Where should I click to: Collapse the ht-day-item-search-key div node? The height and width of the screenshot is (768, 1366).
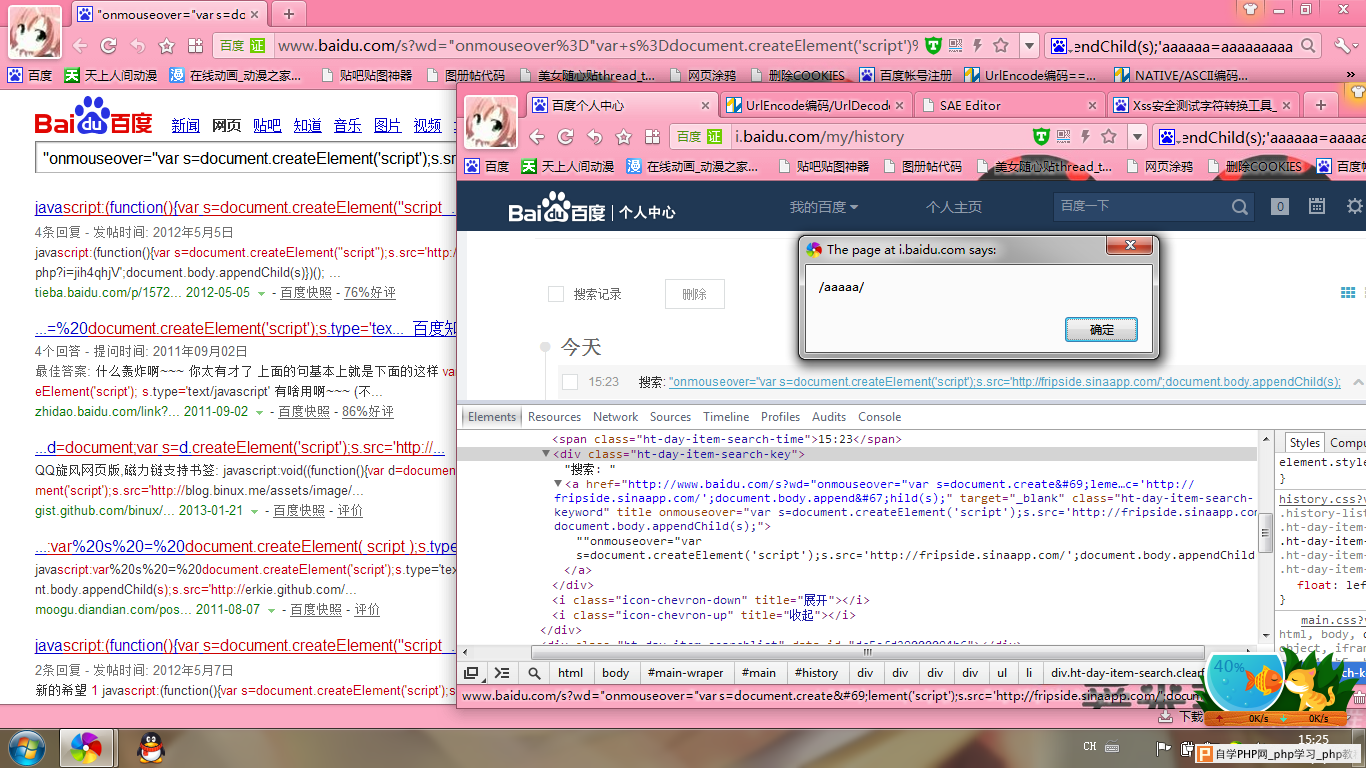coord(546,454)
